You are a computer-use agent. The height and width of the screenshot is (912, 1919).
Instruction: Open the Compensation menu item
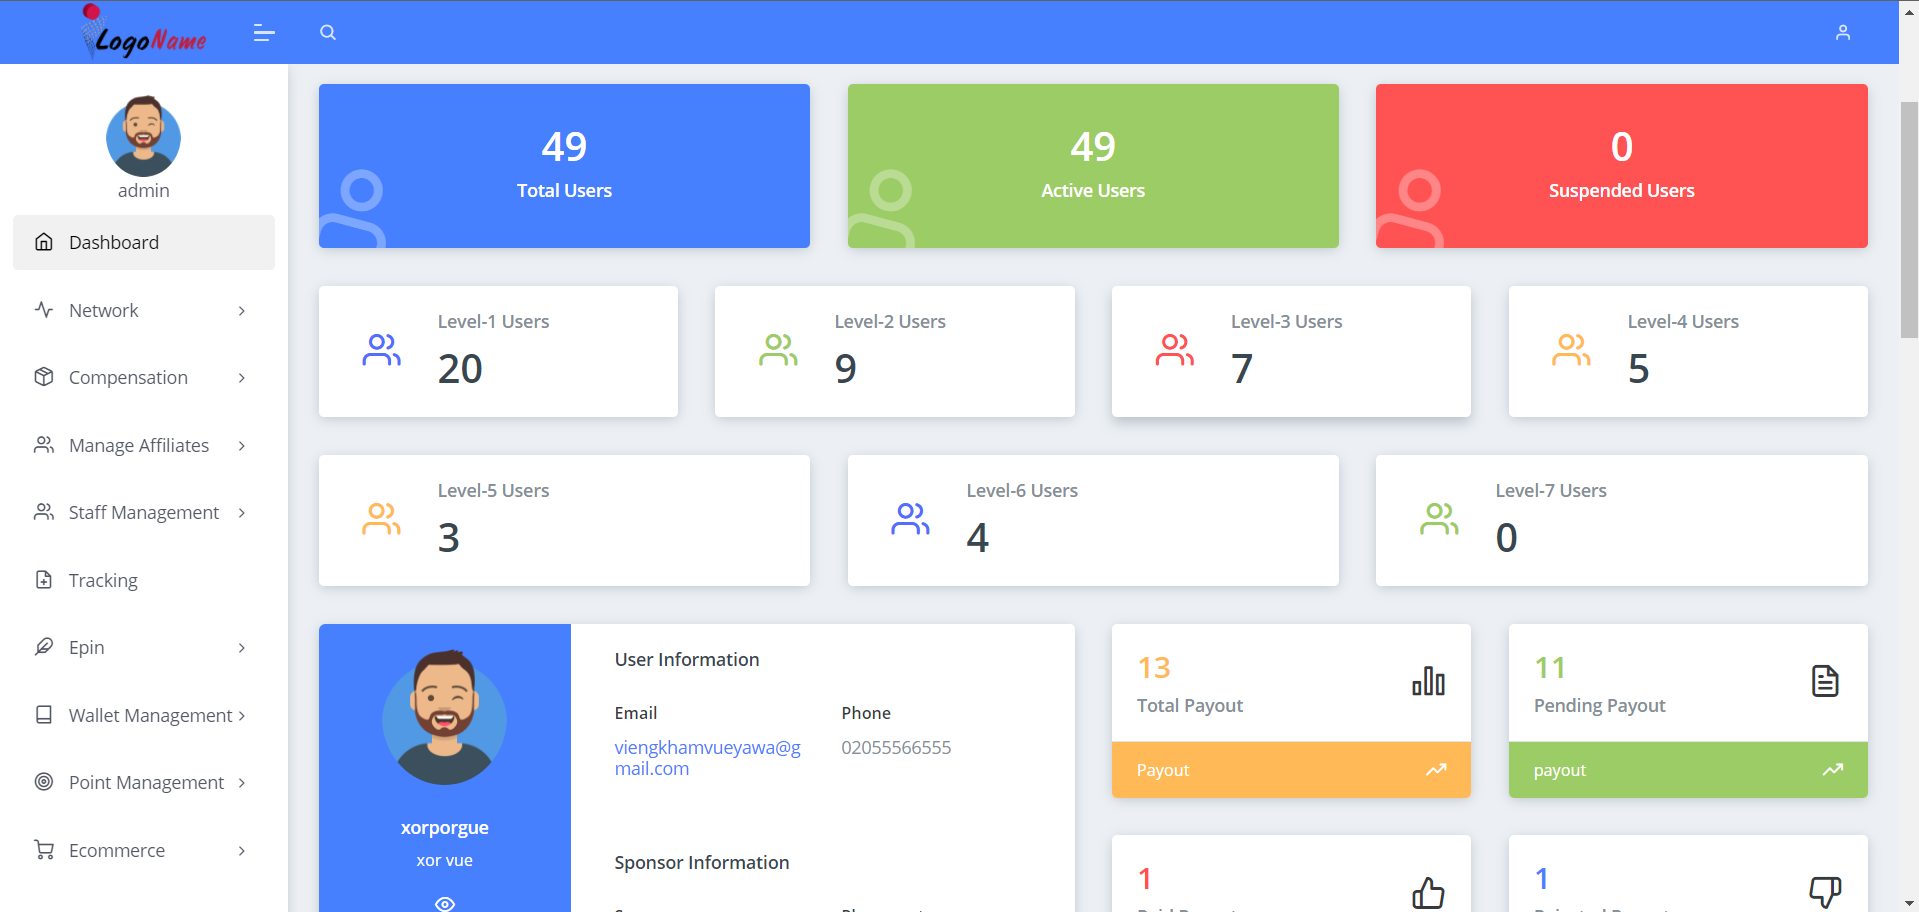point(128,377)
